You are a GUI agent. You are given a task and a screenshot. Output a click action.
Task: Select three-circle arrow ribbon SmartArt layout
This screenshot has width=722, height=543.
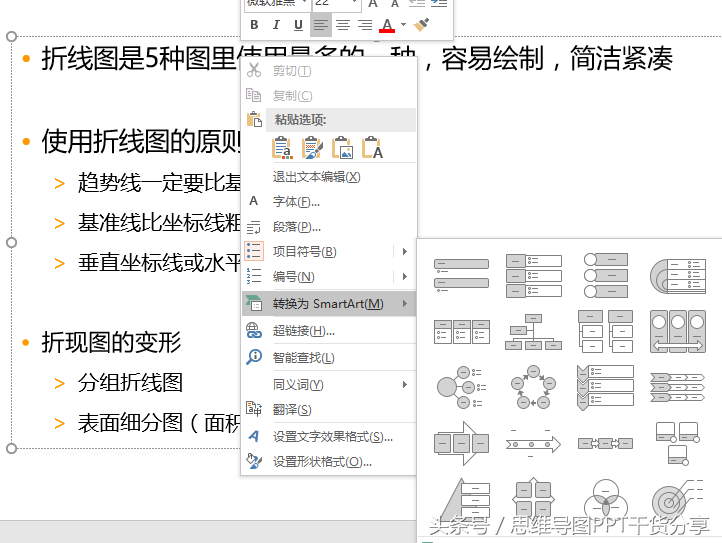pos(678,332)
